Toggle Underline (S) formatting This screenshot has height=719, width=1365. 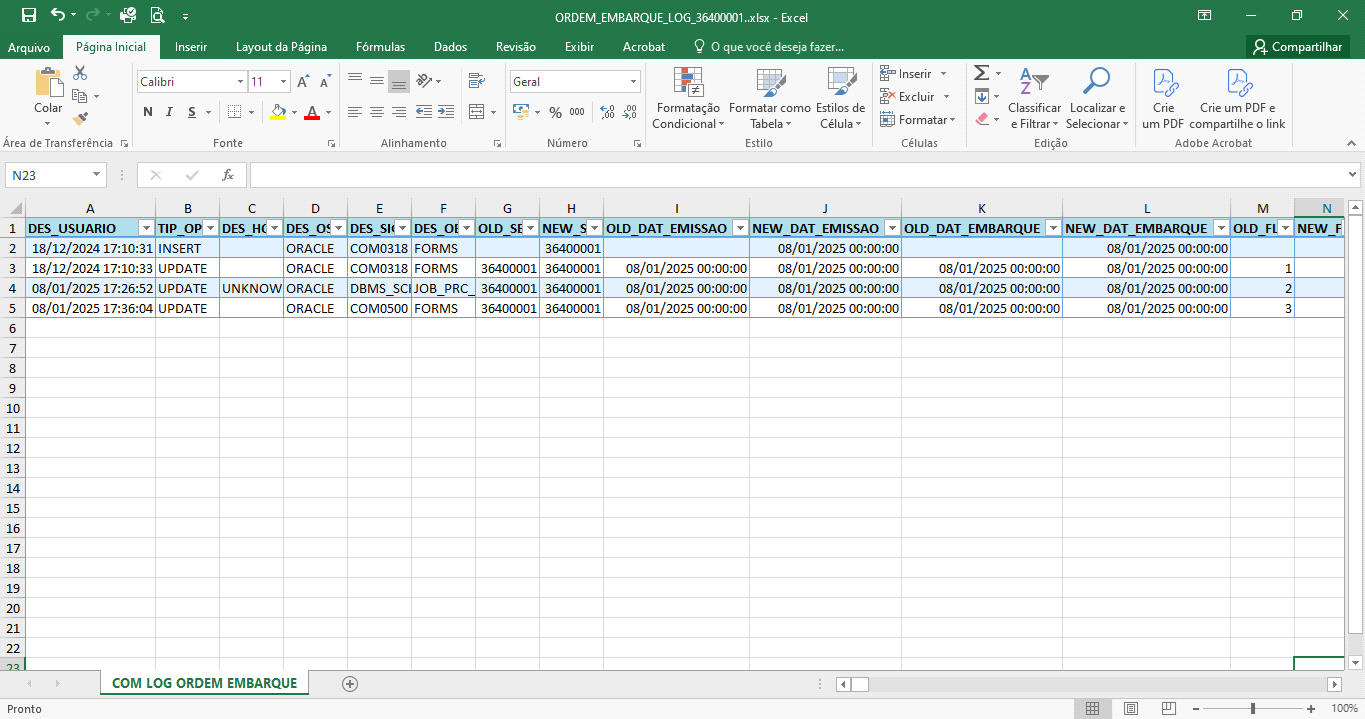[x=190, y=112]
